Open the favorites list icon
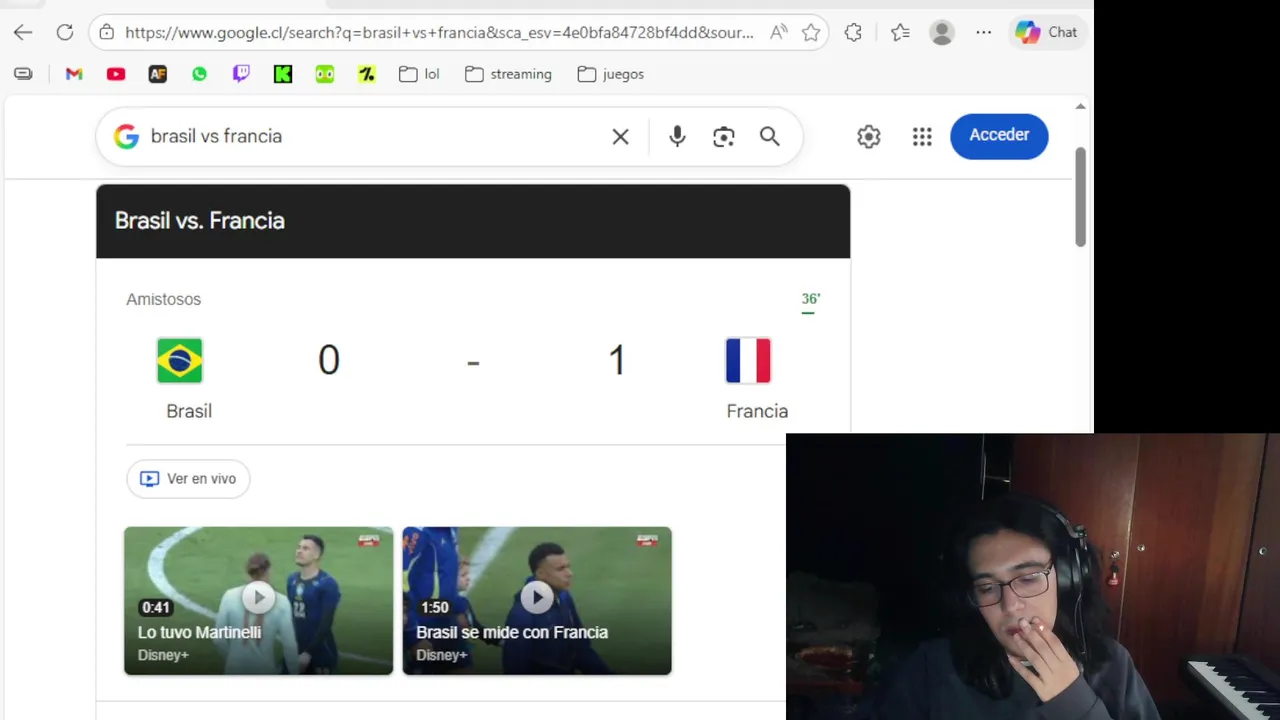1280x720 pixels. (x=900, y=32)
